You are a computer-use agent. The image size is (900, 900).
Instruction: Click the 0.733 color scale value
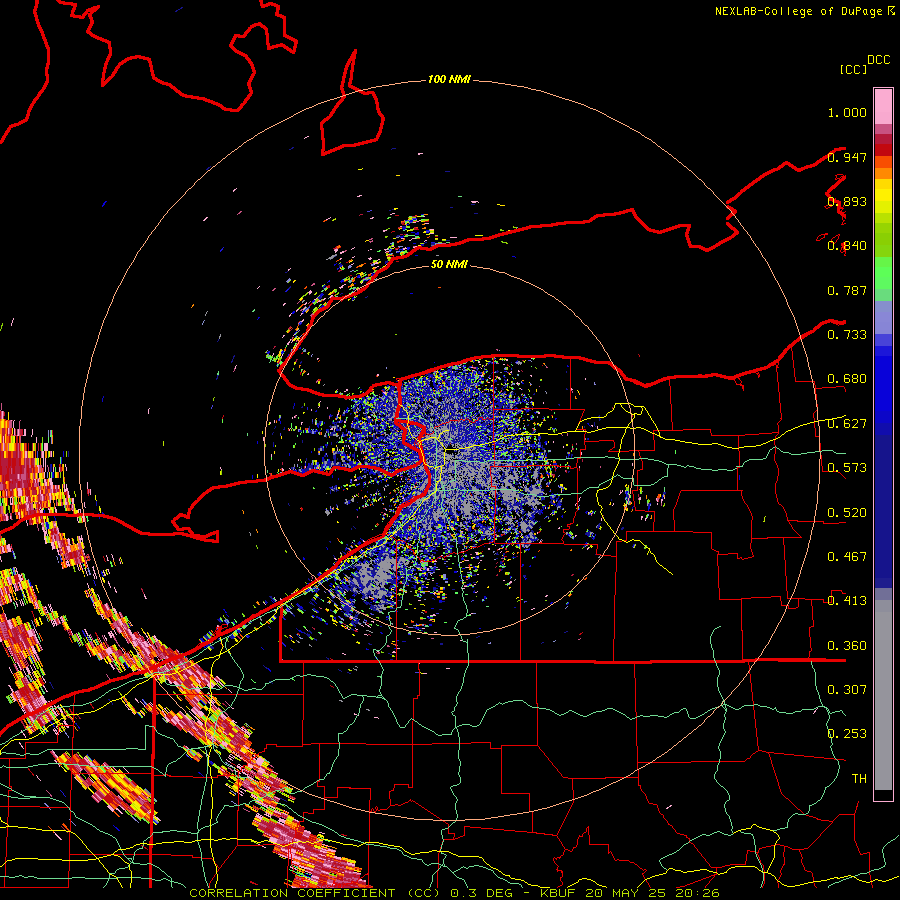[847, 335]
